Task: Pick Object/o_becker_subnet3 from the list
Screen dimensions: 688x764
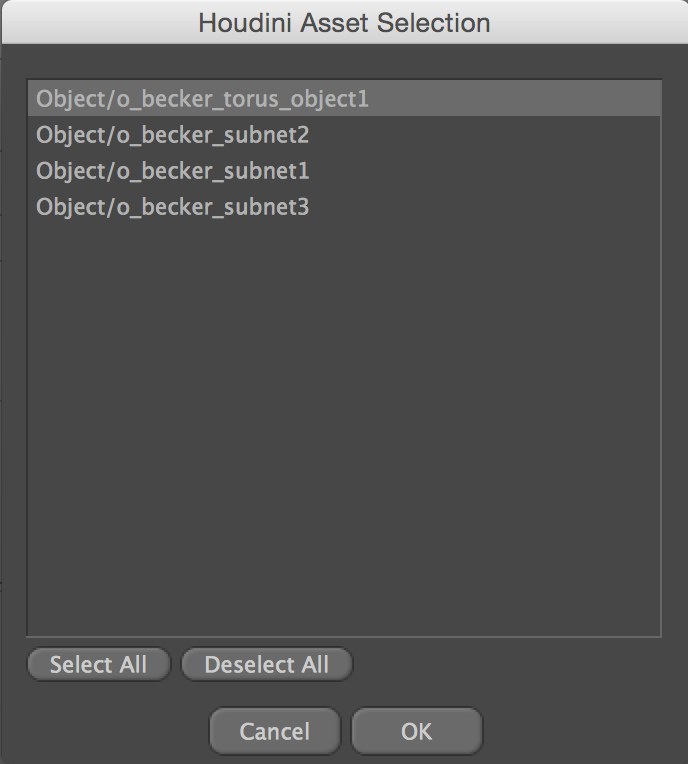Action: (344, 207)
